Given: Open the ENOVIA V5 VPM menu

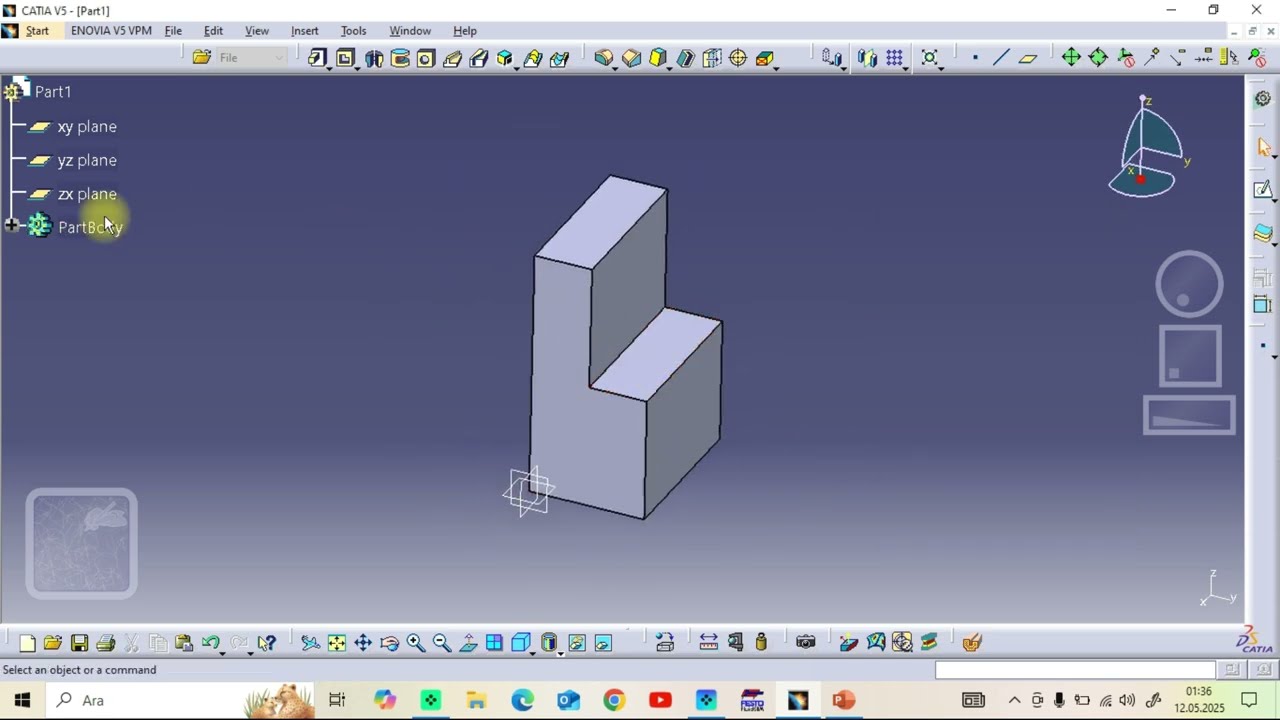Looking at the screenshot, I should pos(111,31).
